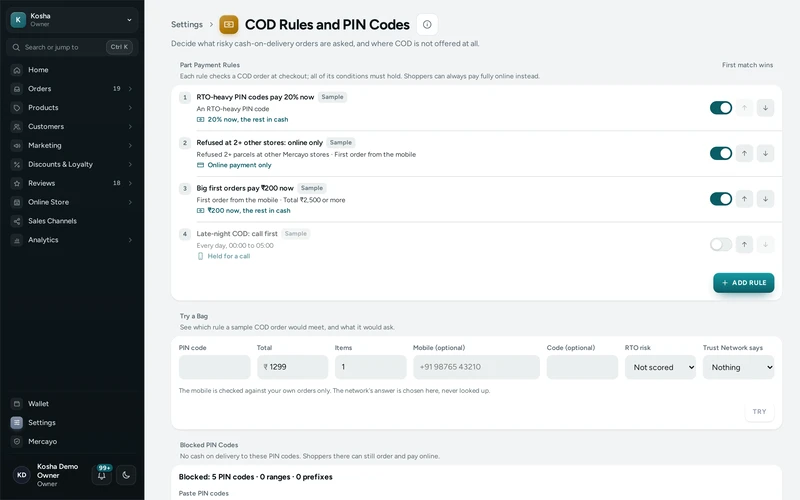Enable the Late-night COD rule
Image resolution: width=800 pixels, height=500 pixels.
pos(720,244)
